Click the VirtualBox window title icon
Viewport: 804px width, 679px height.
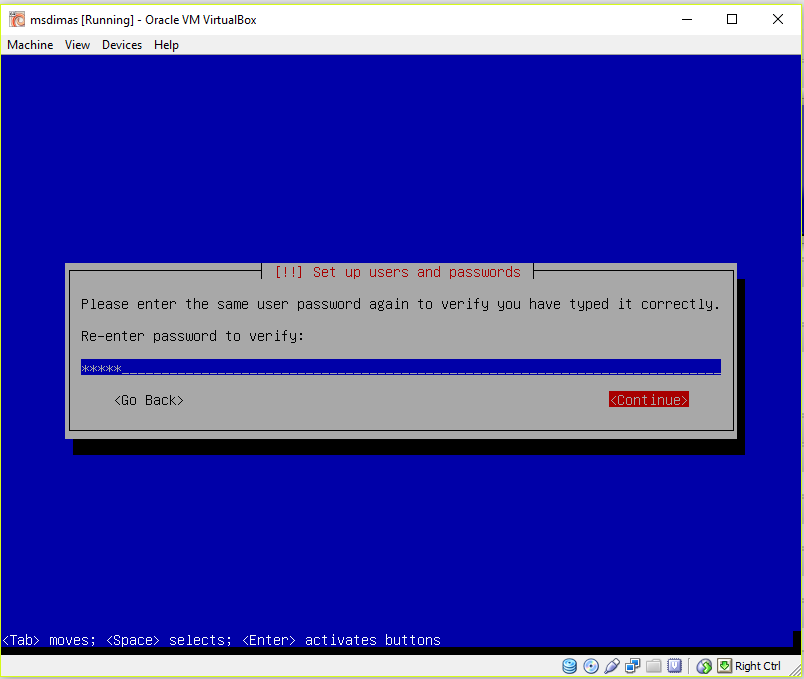(x=17, y=19)
